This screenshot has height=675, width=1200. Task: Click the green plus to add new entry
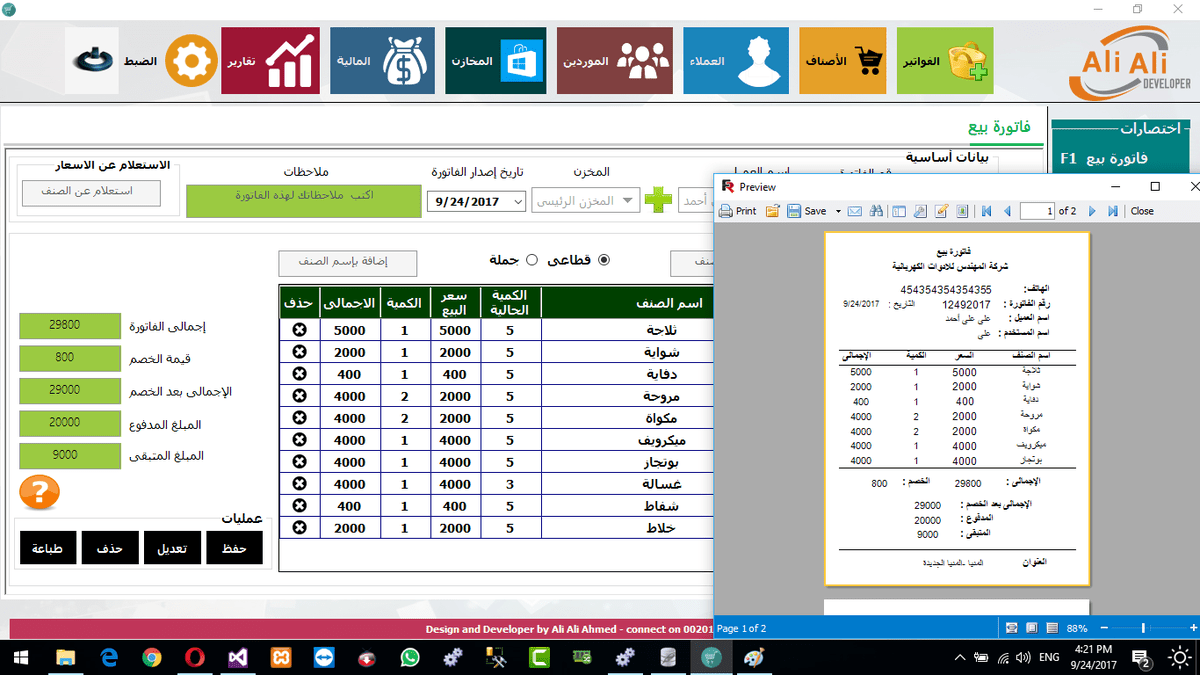(x=659, y=199)
